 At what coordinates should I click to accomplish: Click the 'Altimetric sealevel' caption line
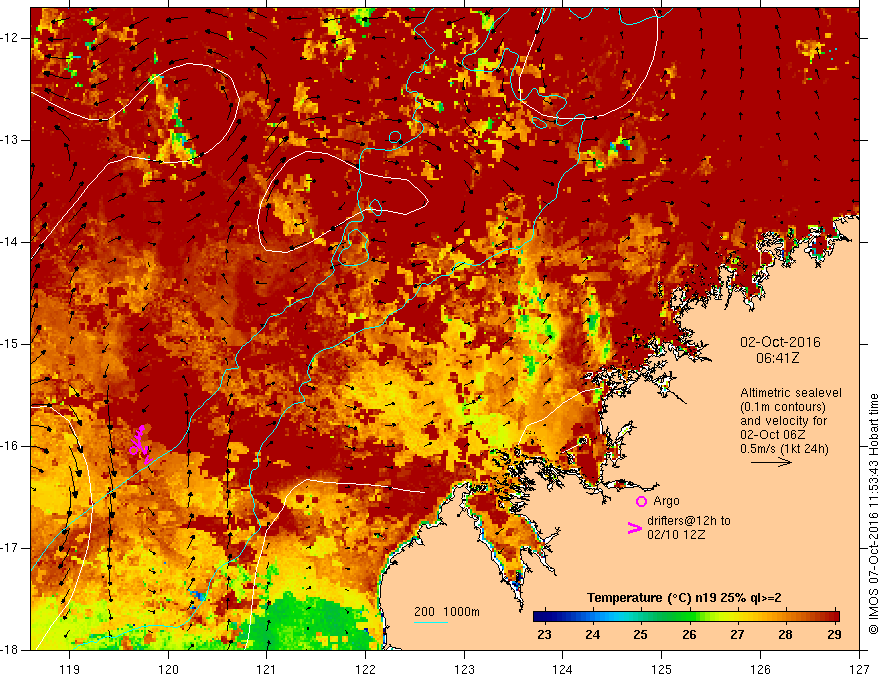(791, 393)
